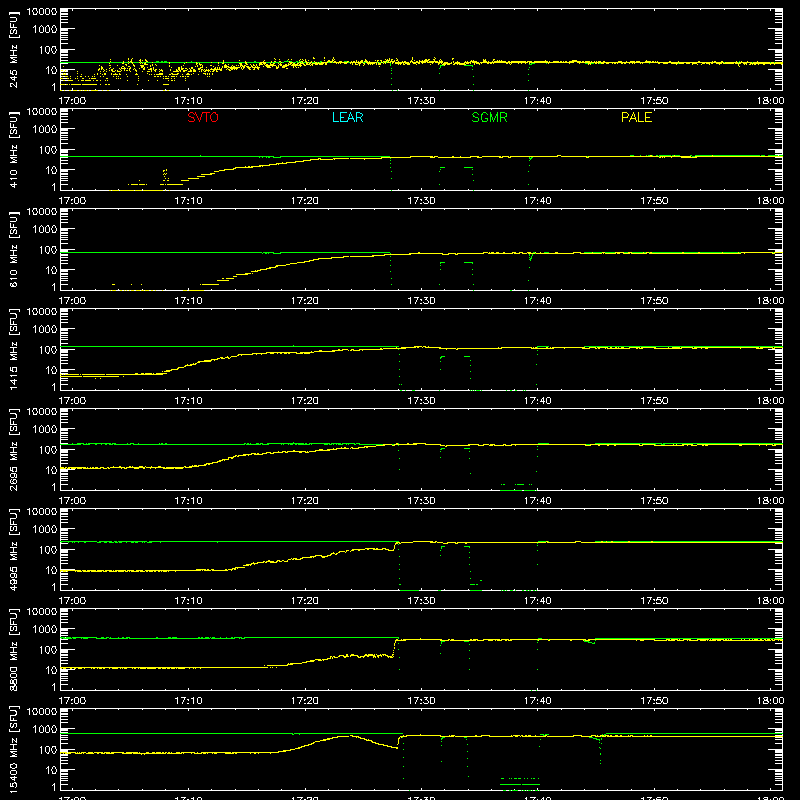
Task: Click the 1000 y-tick on 410 MHz plot
Action: [45, 130]
